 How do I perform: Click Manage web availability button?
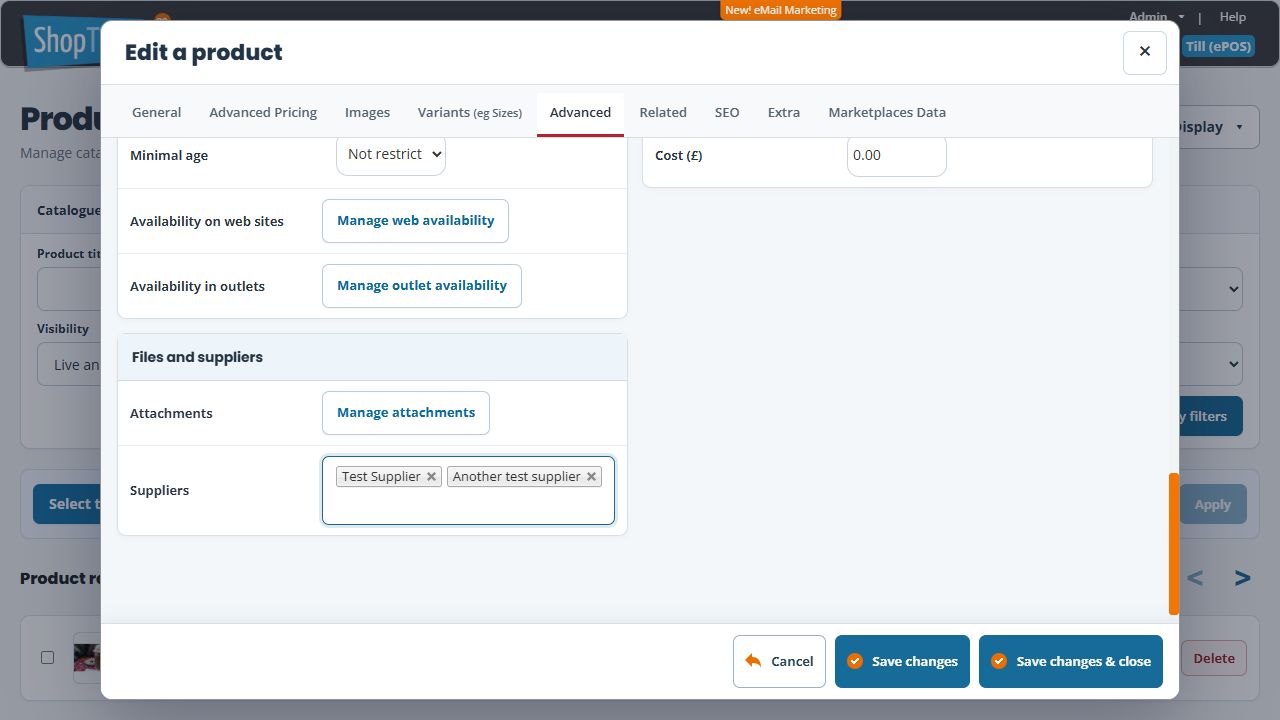coord(415,221)
